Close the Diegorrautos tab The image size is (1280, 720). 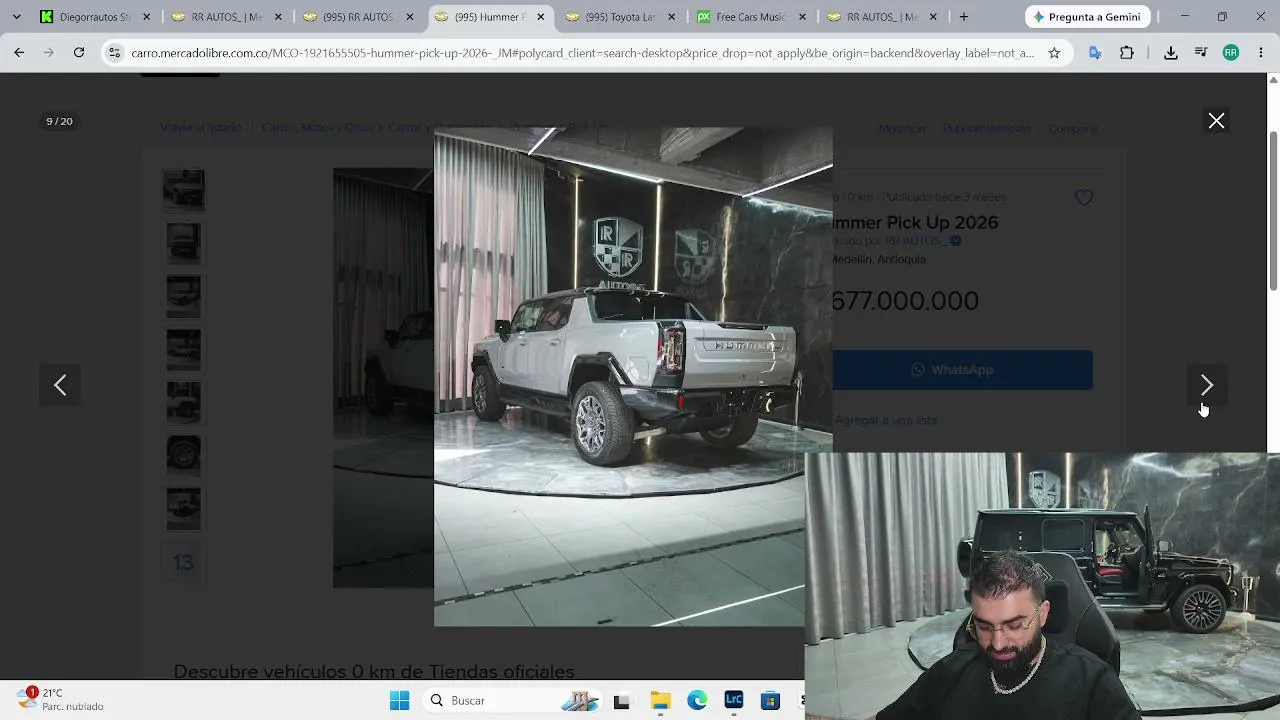click(147, 17)
